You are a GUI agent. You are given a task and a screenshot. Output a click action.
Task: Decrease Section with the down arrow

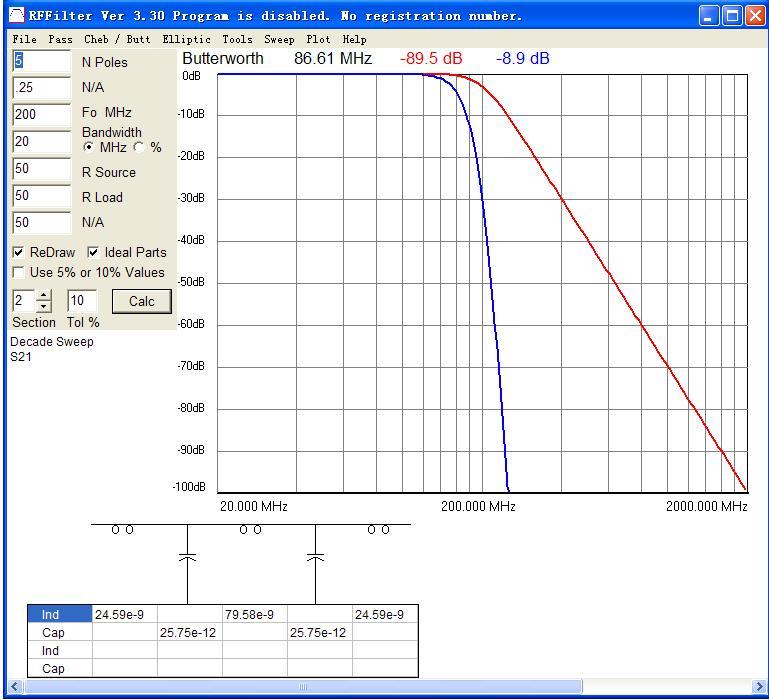(x=44, y=307)
